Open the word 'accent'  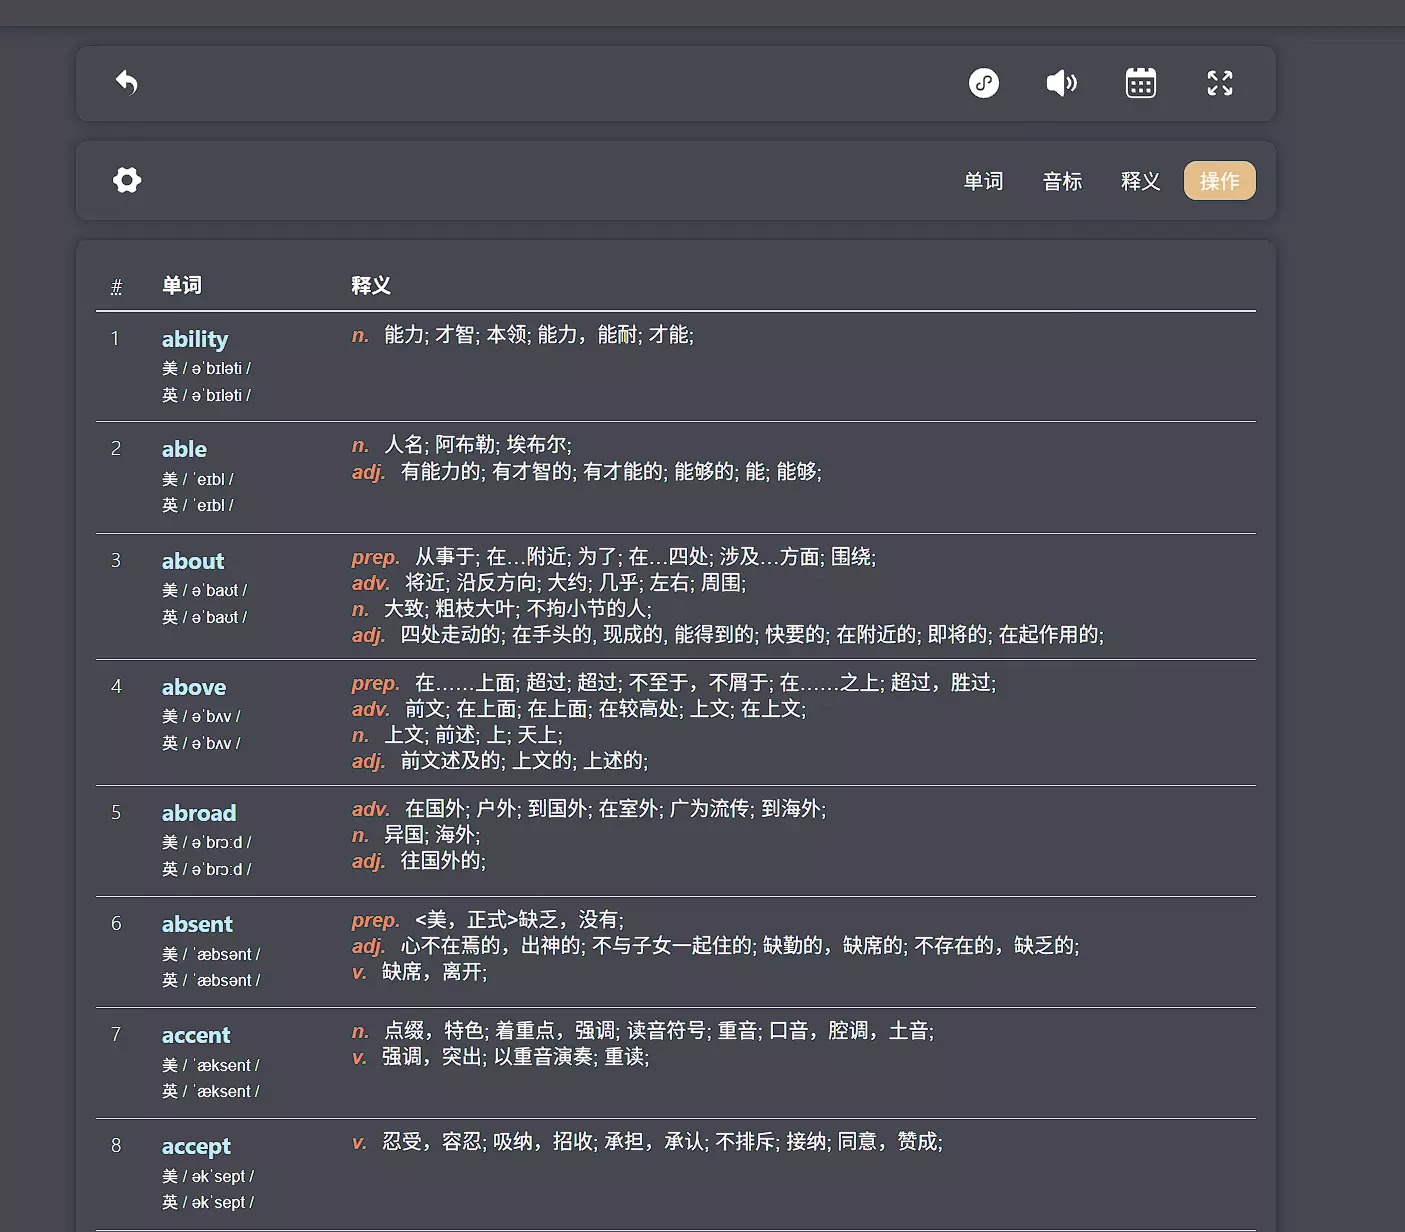pyautogui.click(x=196, y=1035)
